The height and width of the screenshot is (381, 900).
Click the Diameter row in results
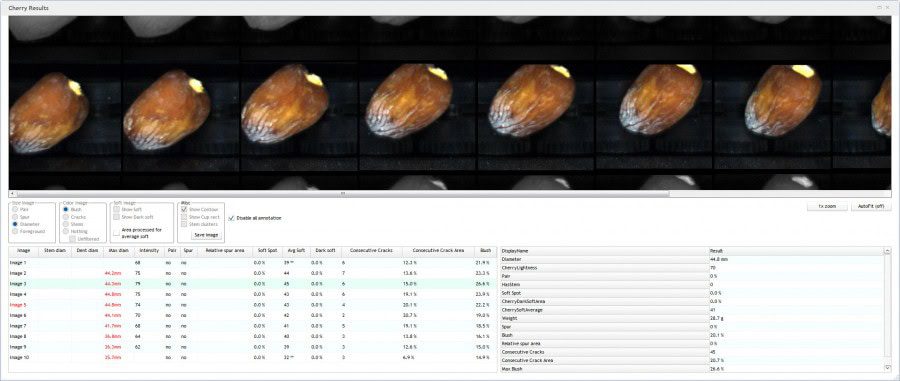[692, 259]
